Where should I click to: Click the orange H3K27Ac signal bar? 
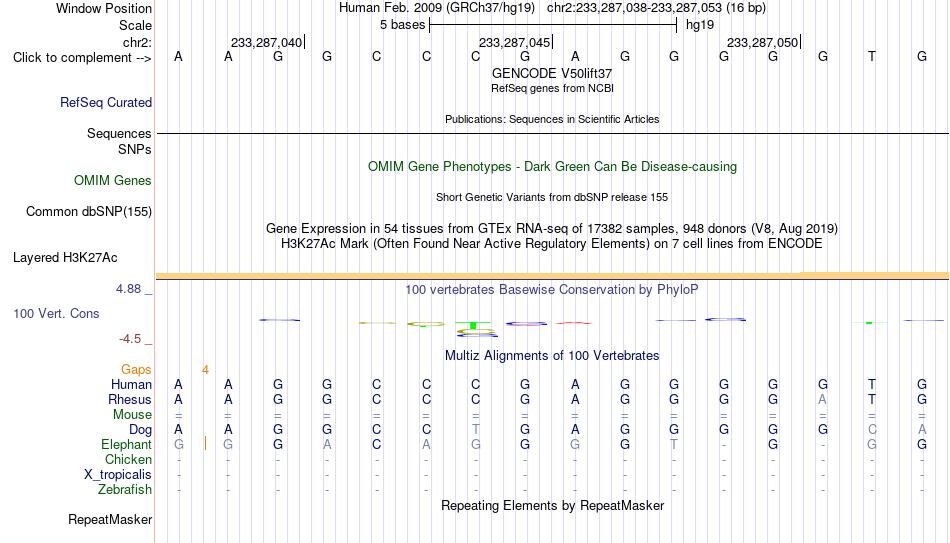coord(552,276)
